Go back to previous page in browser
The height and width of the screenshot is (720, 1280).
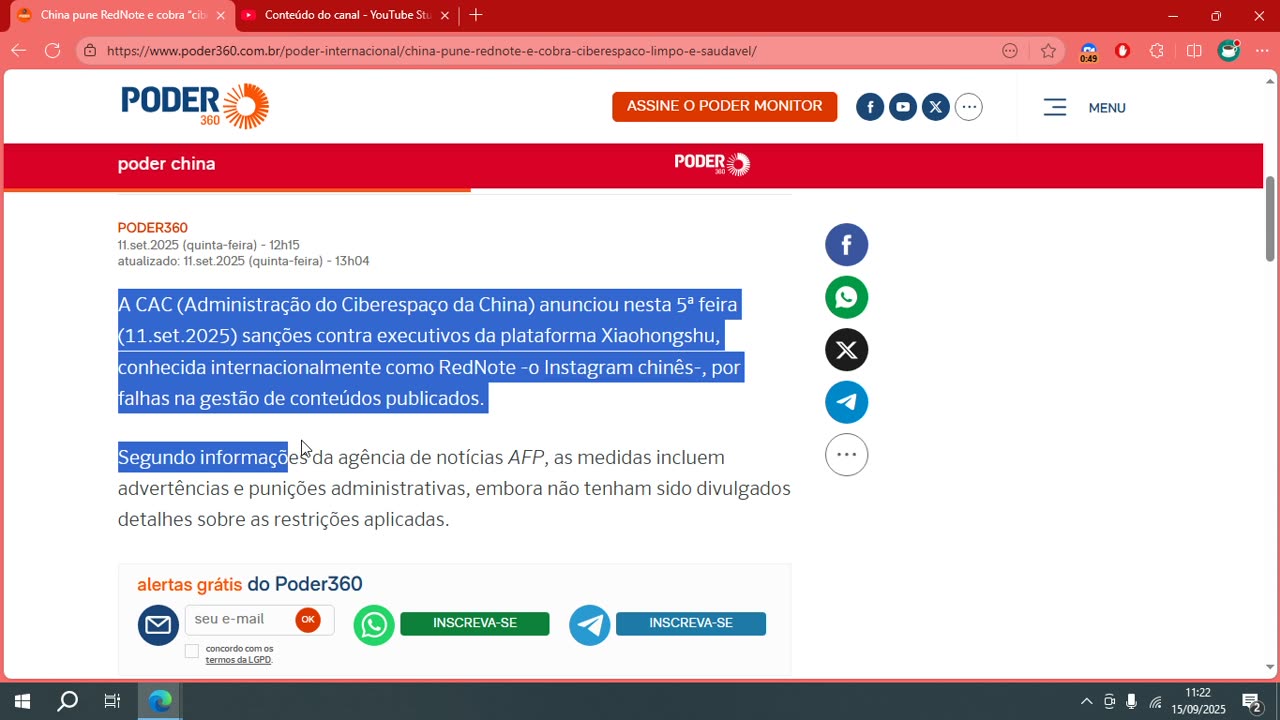[x=19, y=51]
